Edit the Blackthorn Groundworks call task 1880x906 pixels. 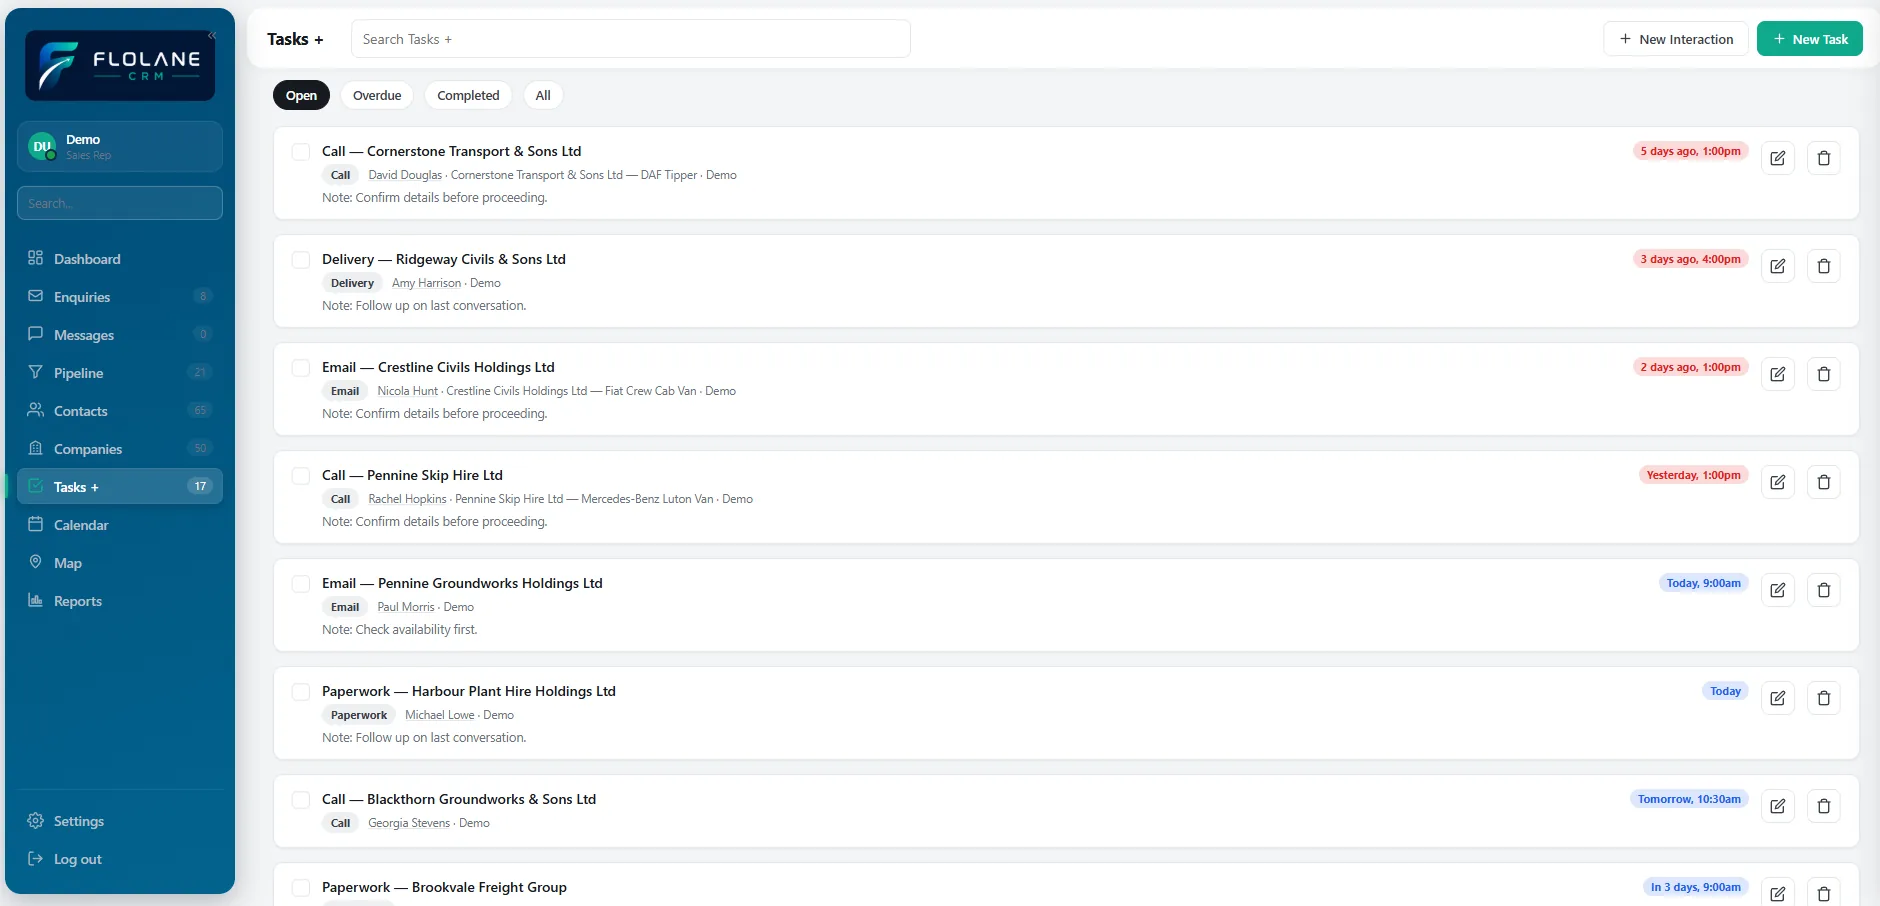point(1777,806)
